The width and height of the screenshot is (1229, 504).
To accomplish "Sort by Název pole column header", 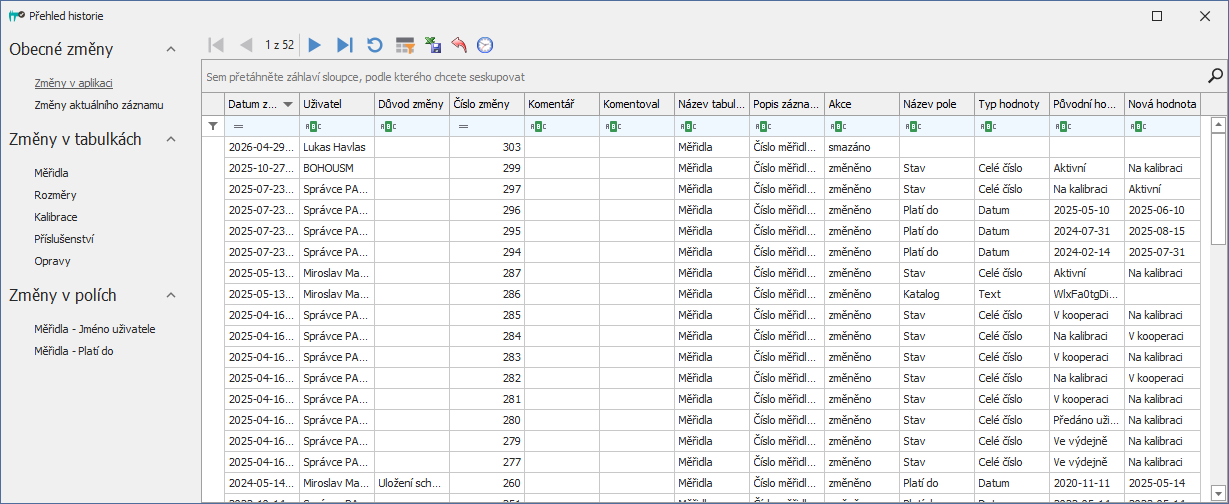I will coord(937,104).
